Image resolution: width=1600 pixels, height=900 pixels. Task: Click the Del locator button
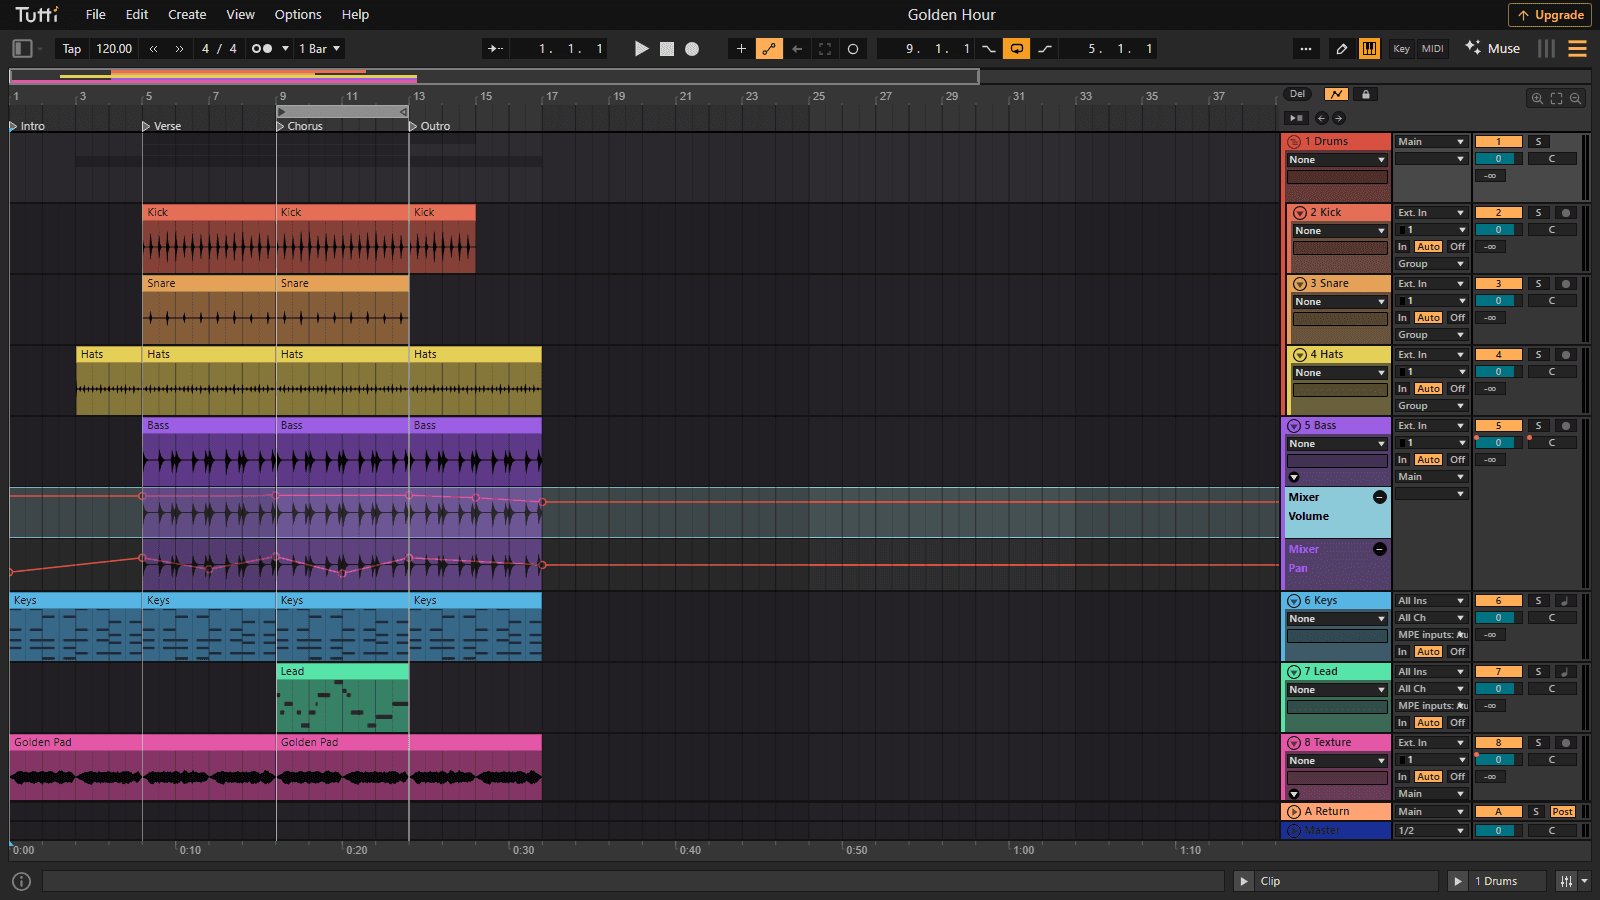(1297, 94)
